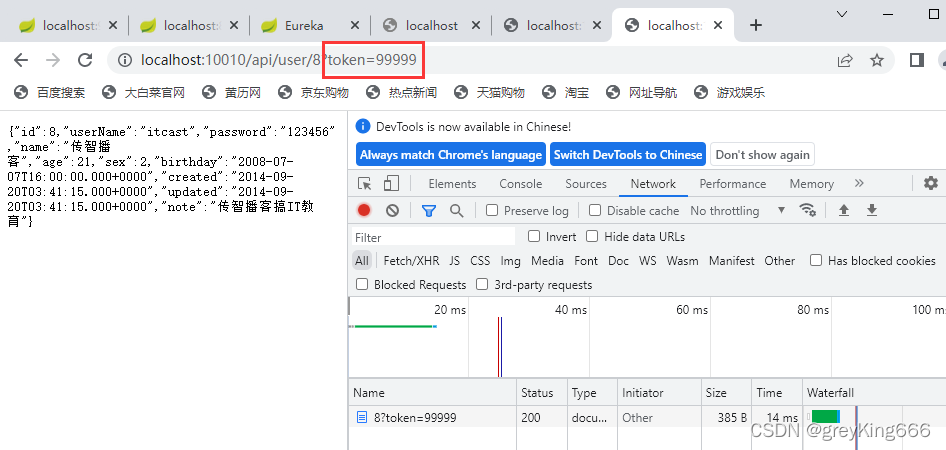This screenshot has height=450, width=946.
Task: Filter requests by Fetch/XHR
Action: (411, 261)
